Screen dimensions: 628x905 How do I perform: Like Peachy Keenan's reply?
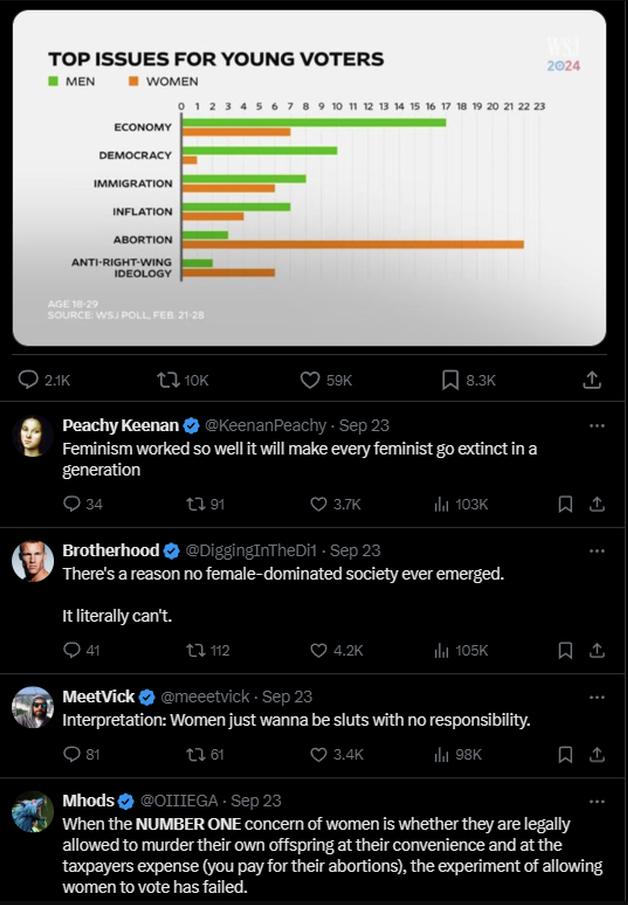(x=319, y=504)
